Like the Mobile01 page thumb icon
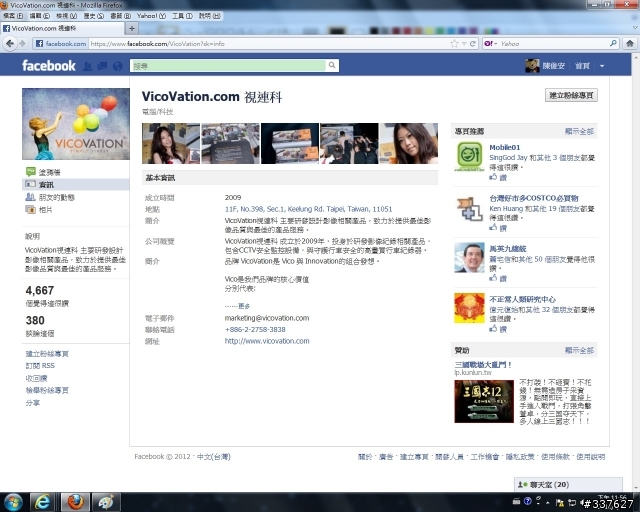This screenshot has height=512, width=640. [x=493, y=177]
